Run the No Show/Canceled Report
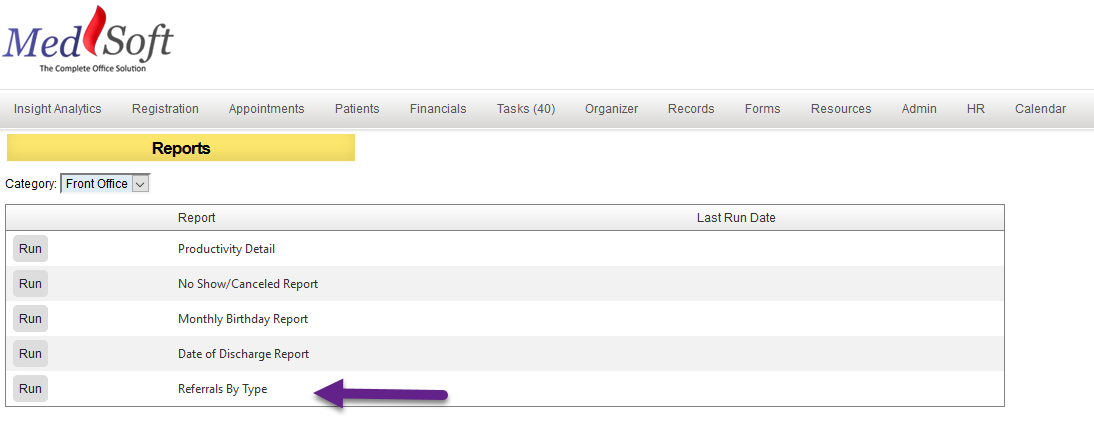Screen dimensions: 1094x426 click(x=30, y=284)
